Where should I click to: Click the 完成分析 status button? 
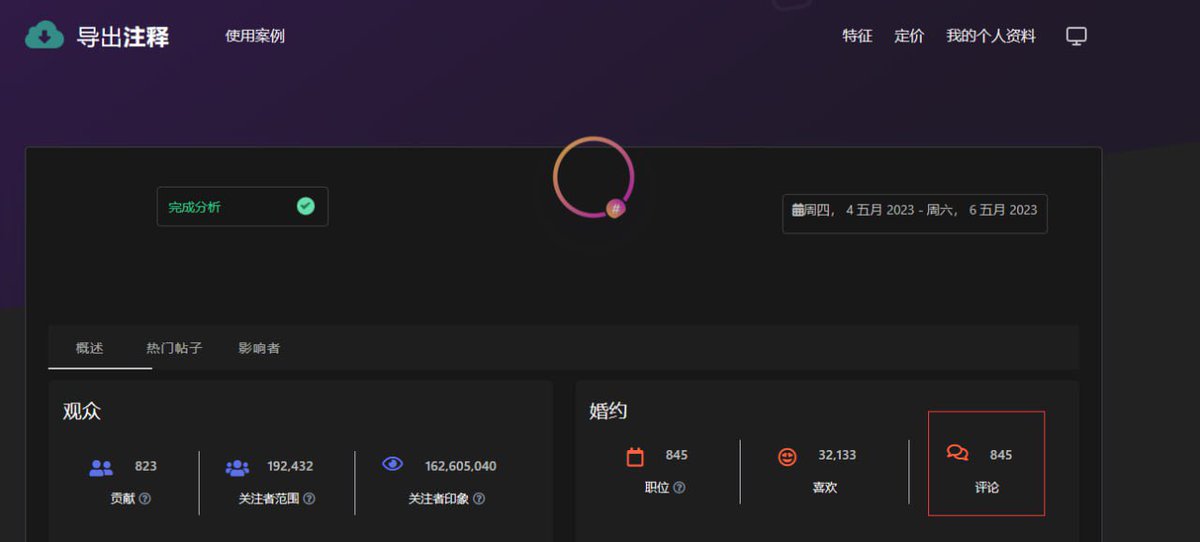click(242, 206)
